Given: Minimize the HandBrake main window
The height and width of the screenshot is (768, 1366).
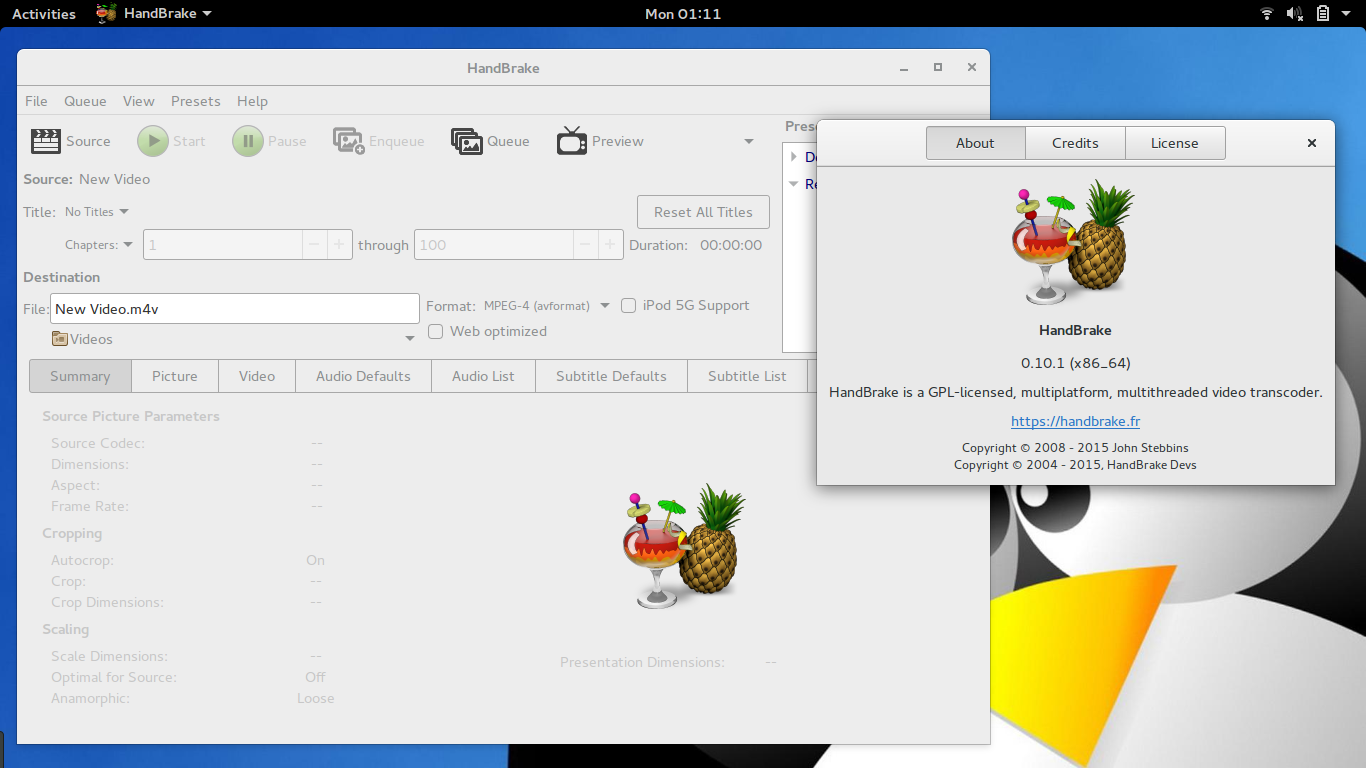Looking at the screenshot, I should (904, 68).
